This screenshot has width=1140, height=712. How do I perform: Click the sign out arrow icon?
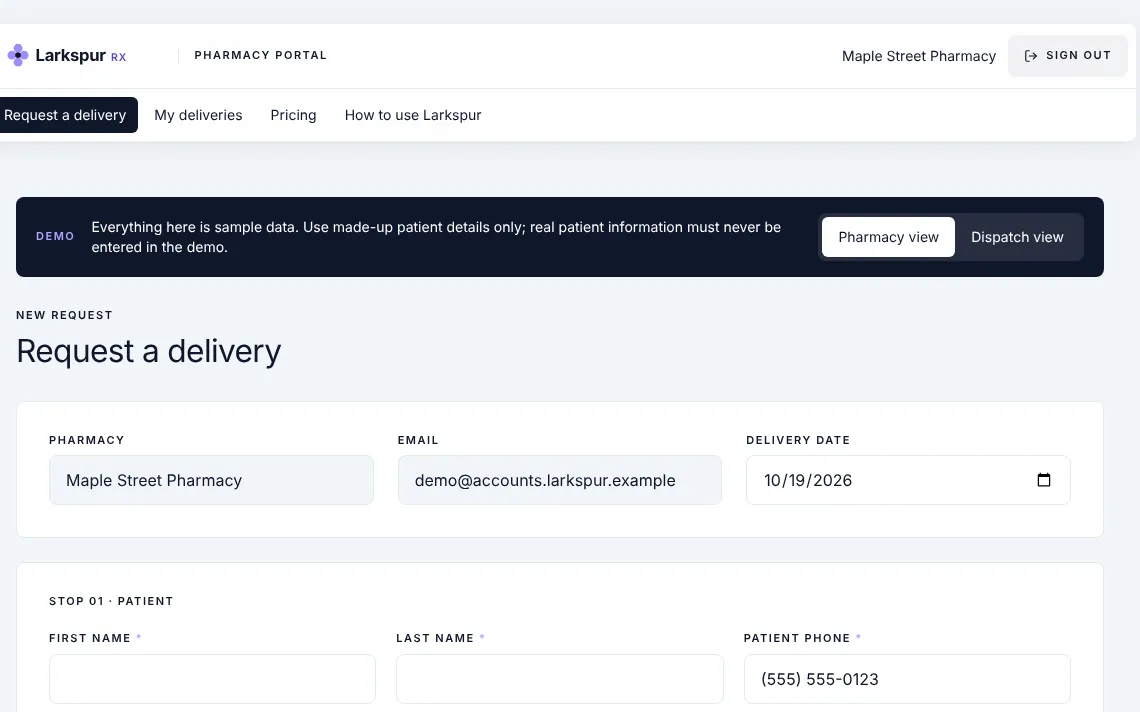click(1030, 56)
